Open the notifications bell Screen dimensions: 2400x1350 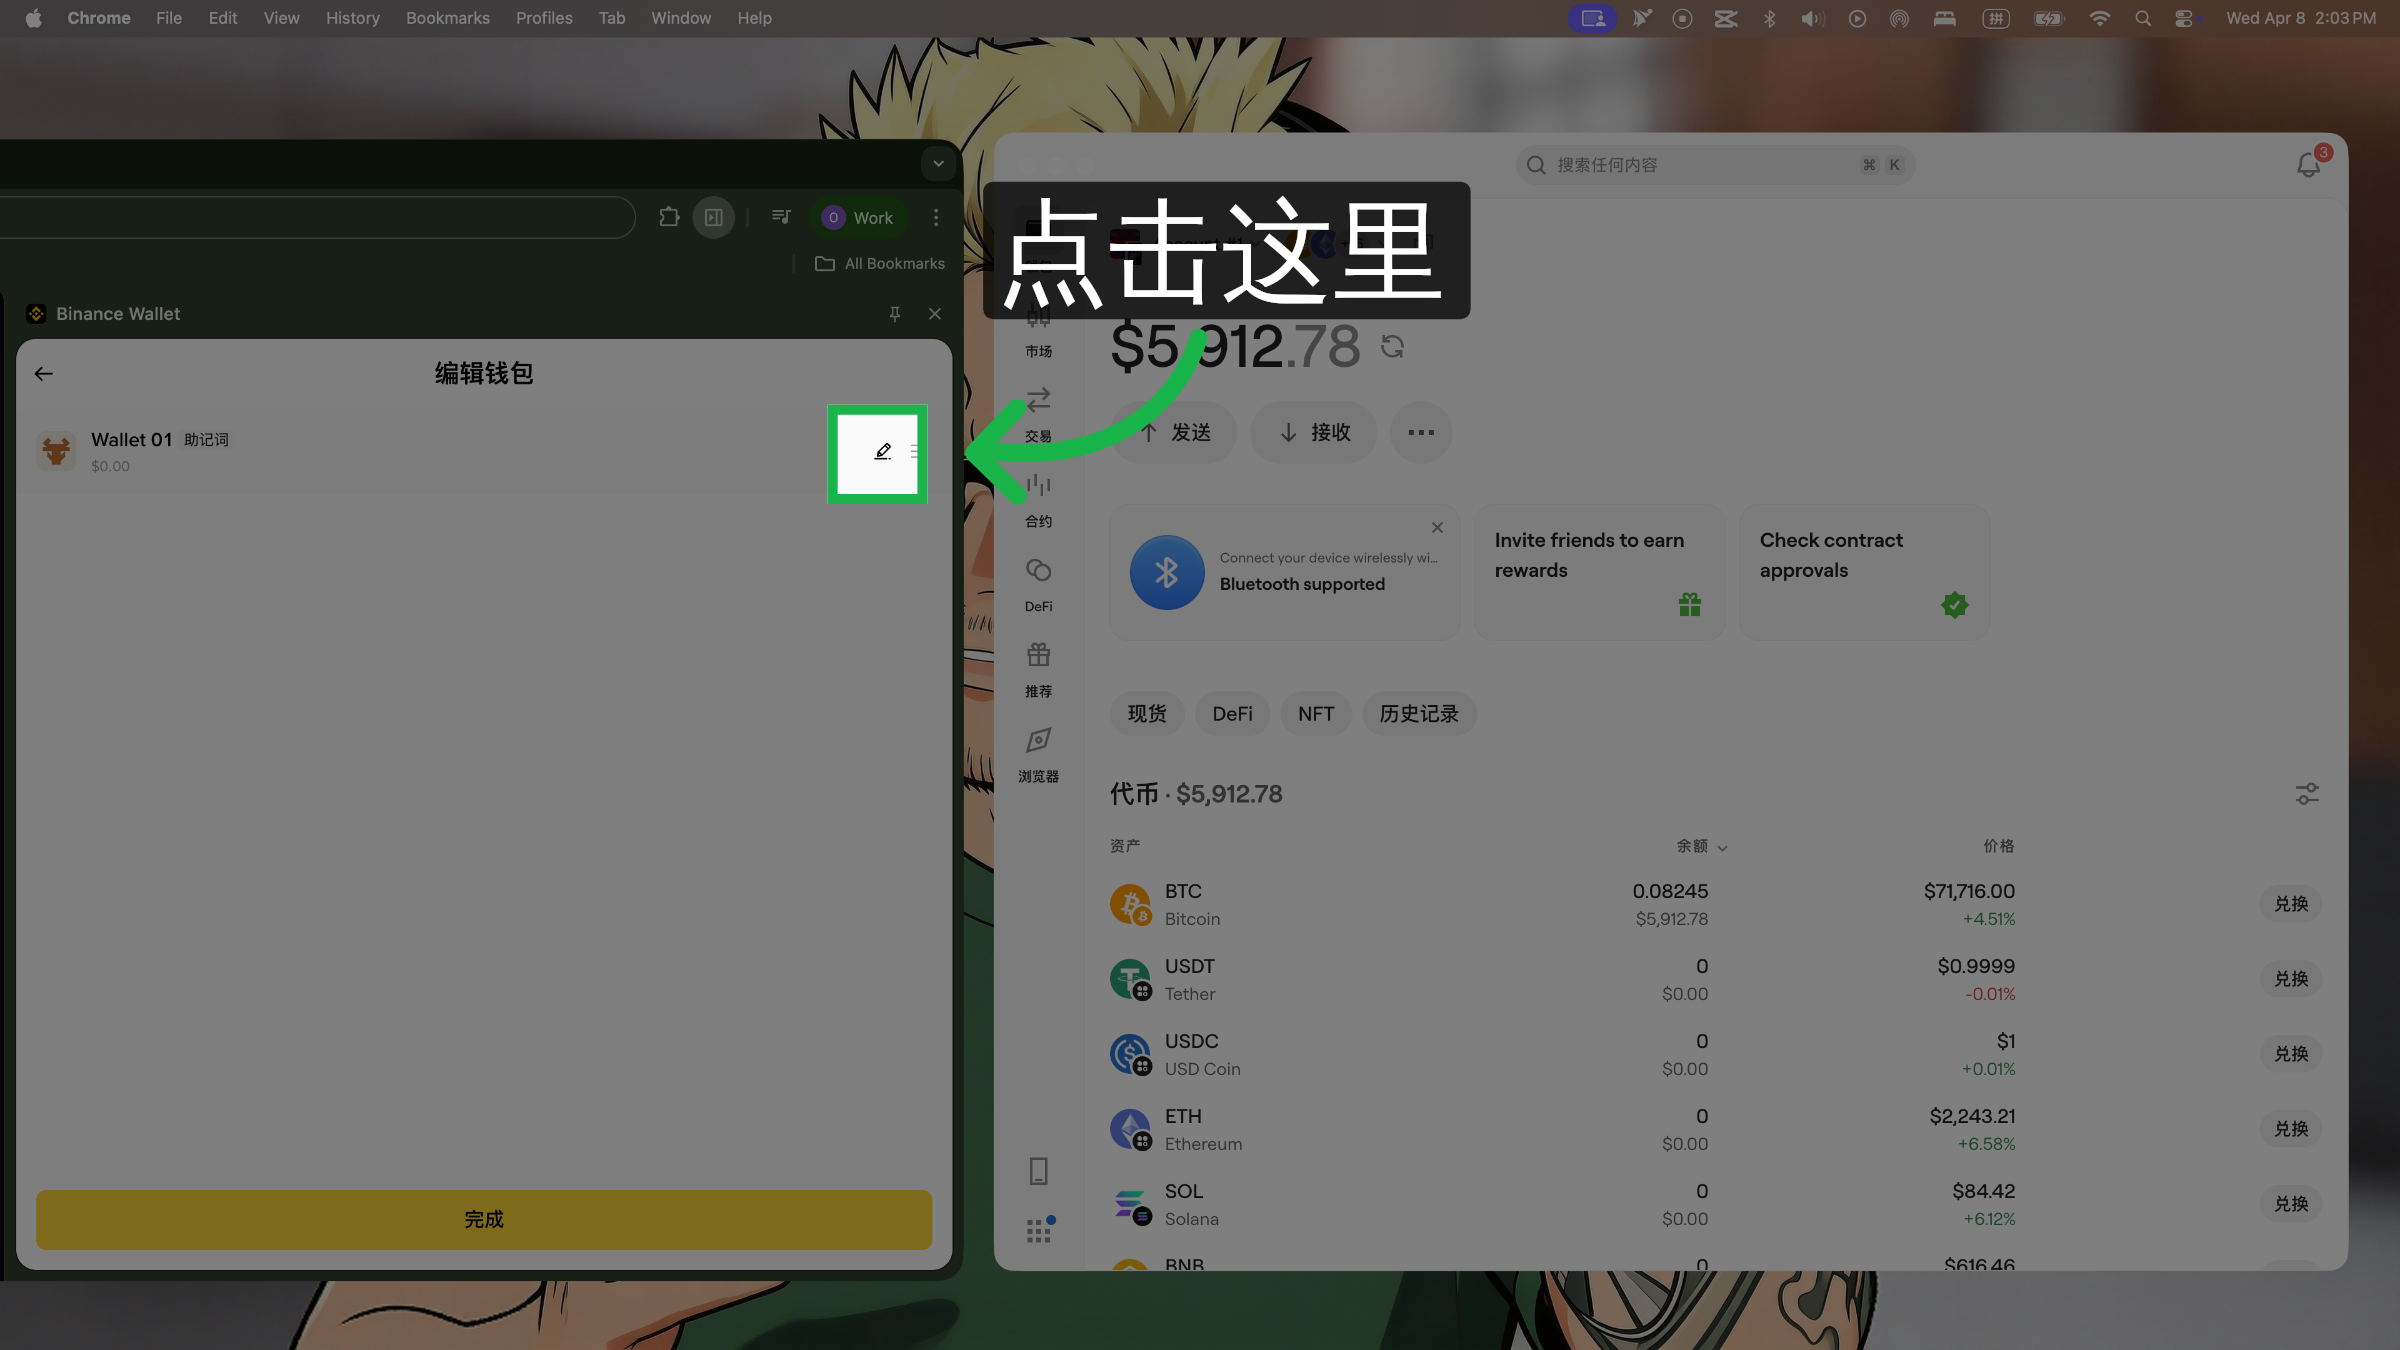click(2308, 165)
